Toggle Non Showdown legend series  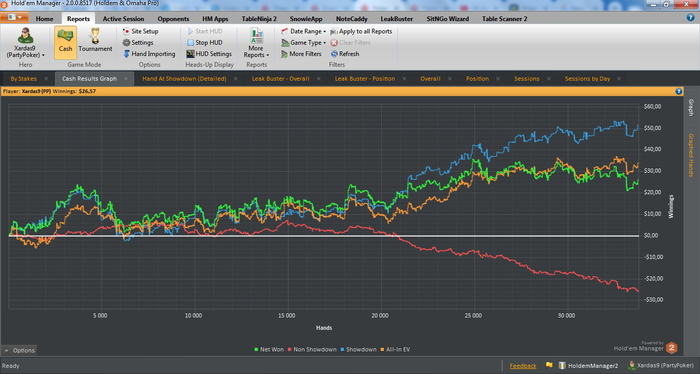tap(312, 349)
